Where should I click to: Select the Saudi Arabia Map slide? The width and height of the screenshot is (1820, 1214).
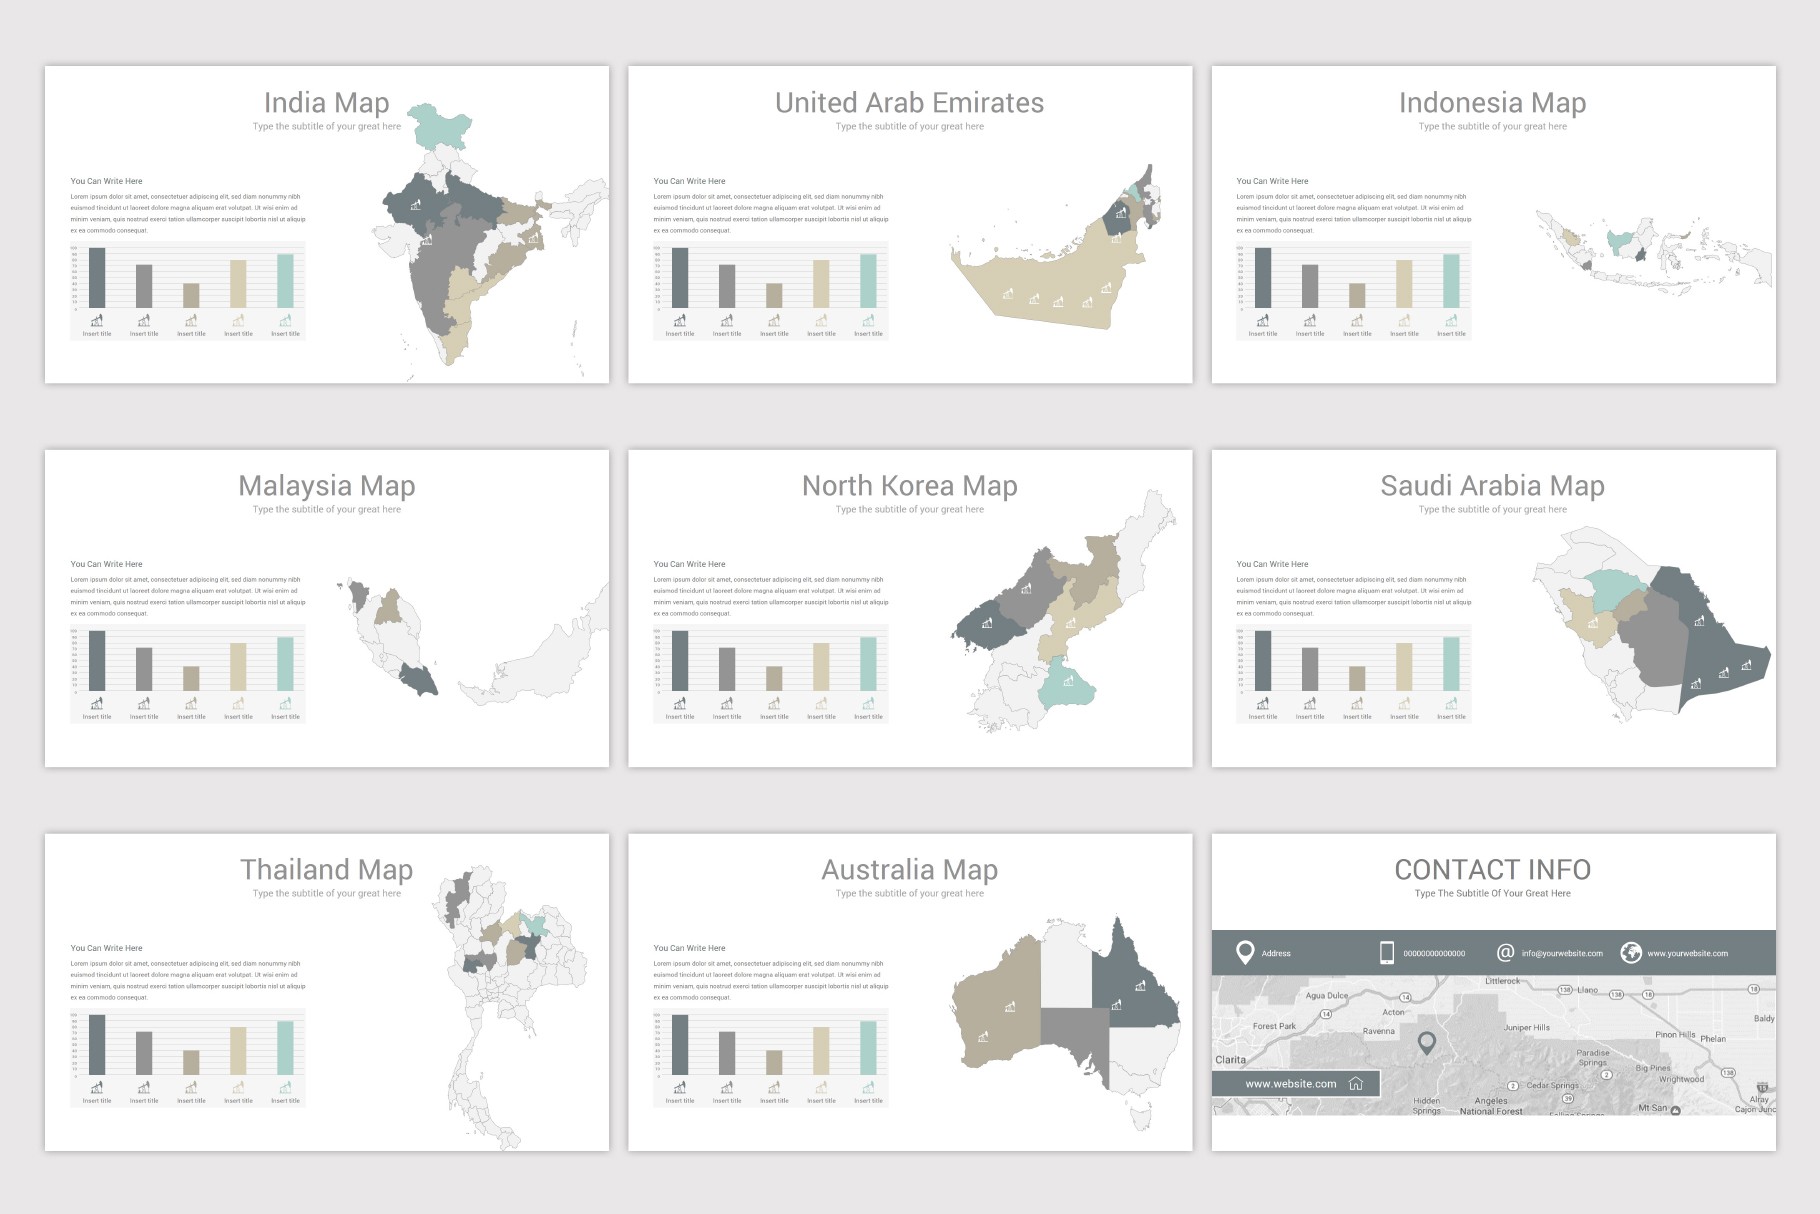pyautogui.click(x=1493, y=608)
